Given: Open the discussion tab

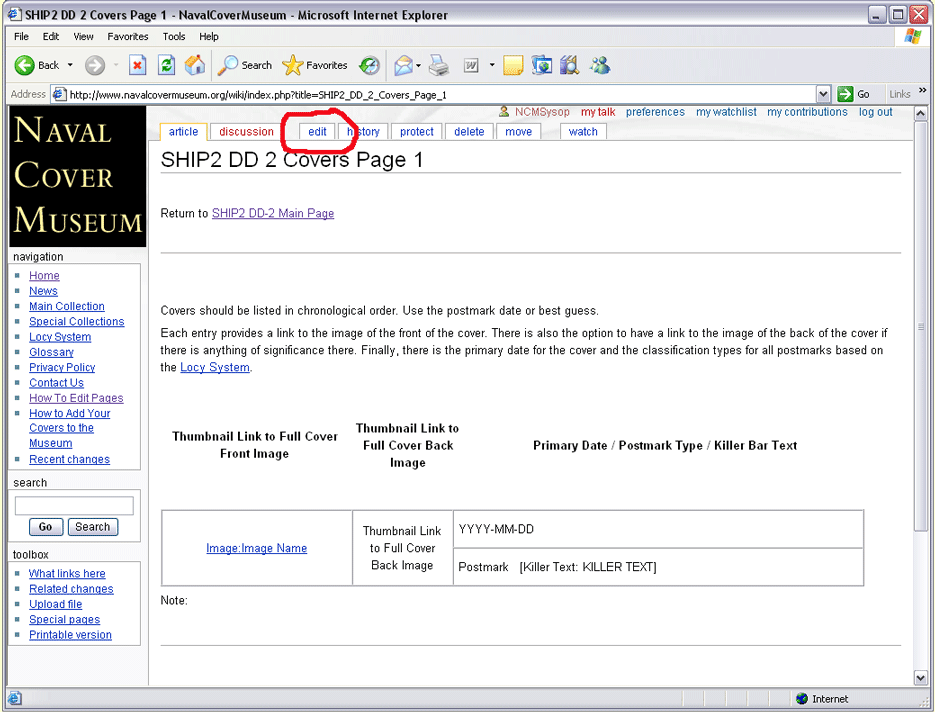Looking at the screenshot, I should tap(246, 132).
